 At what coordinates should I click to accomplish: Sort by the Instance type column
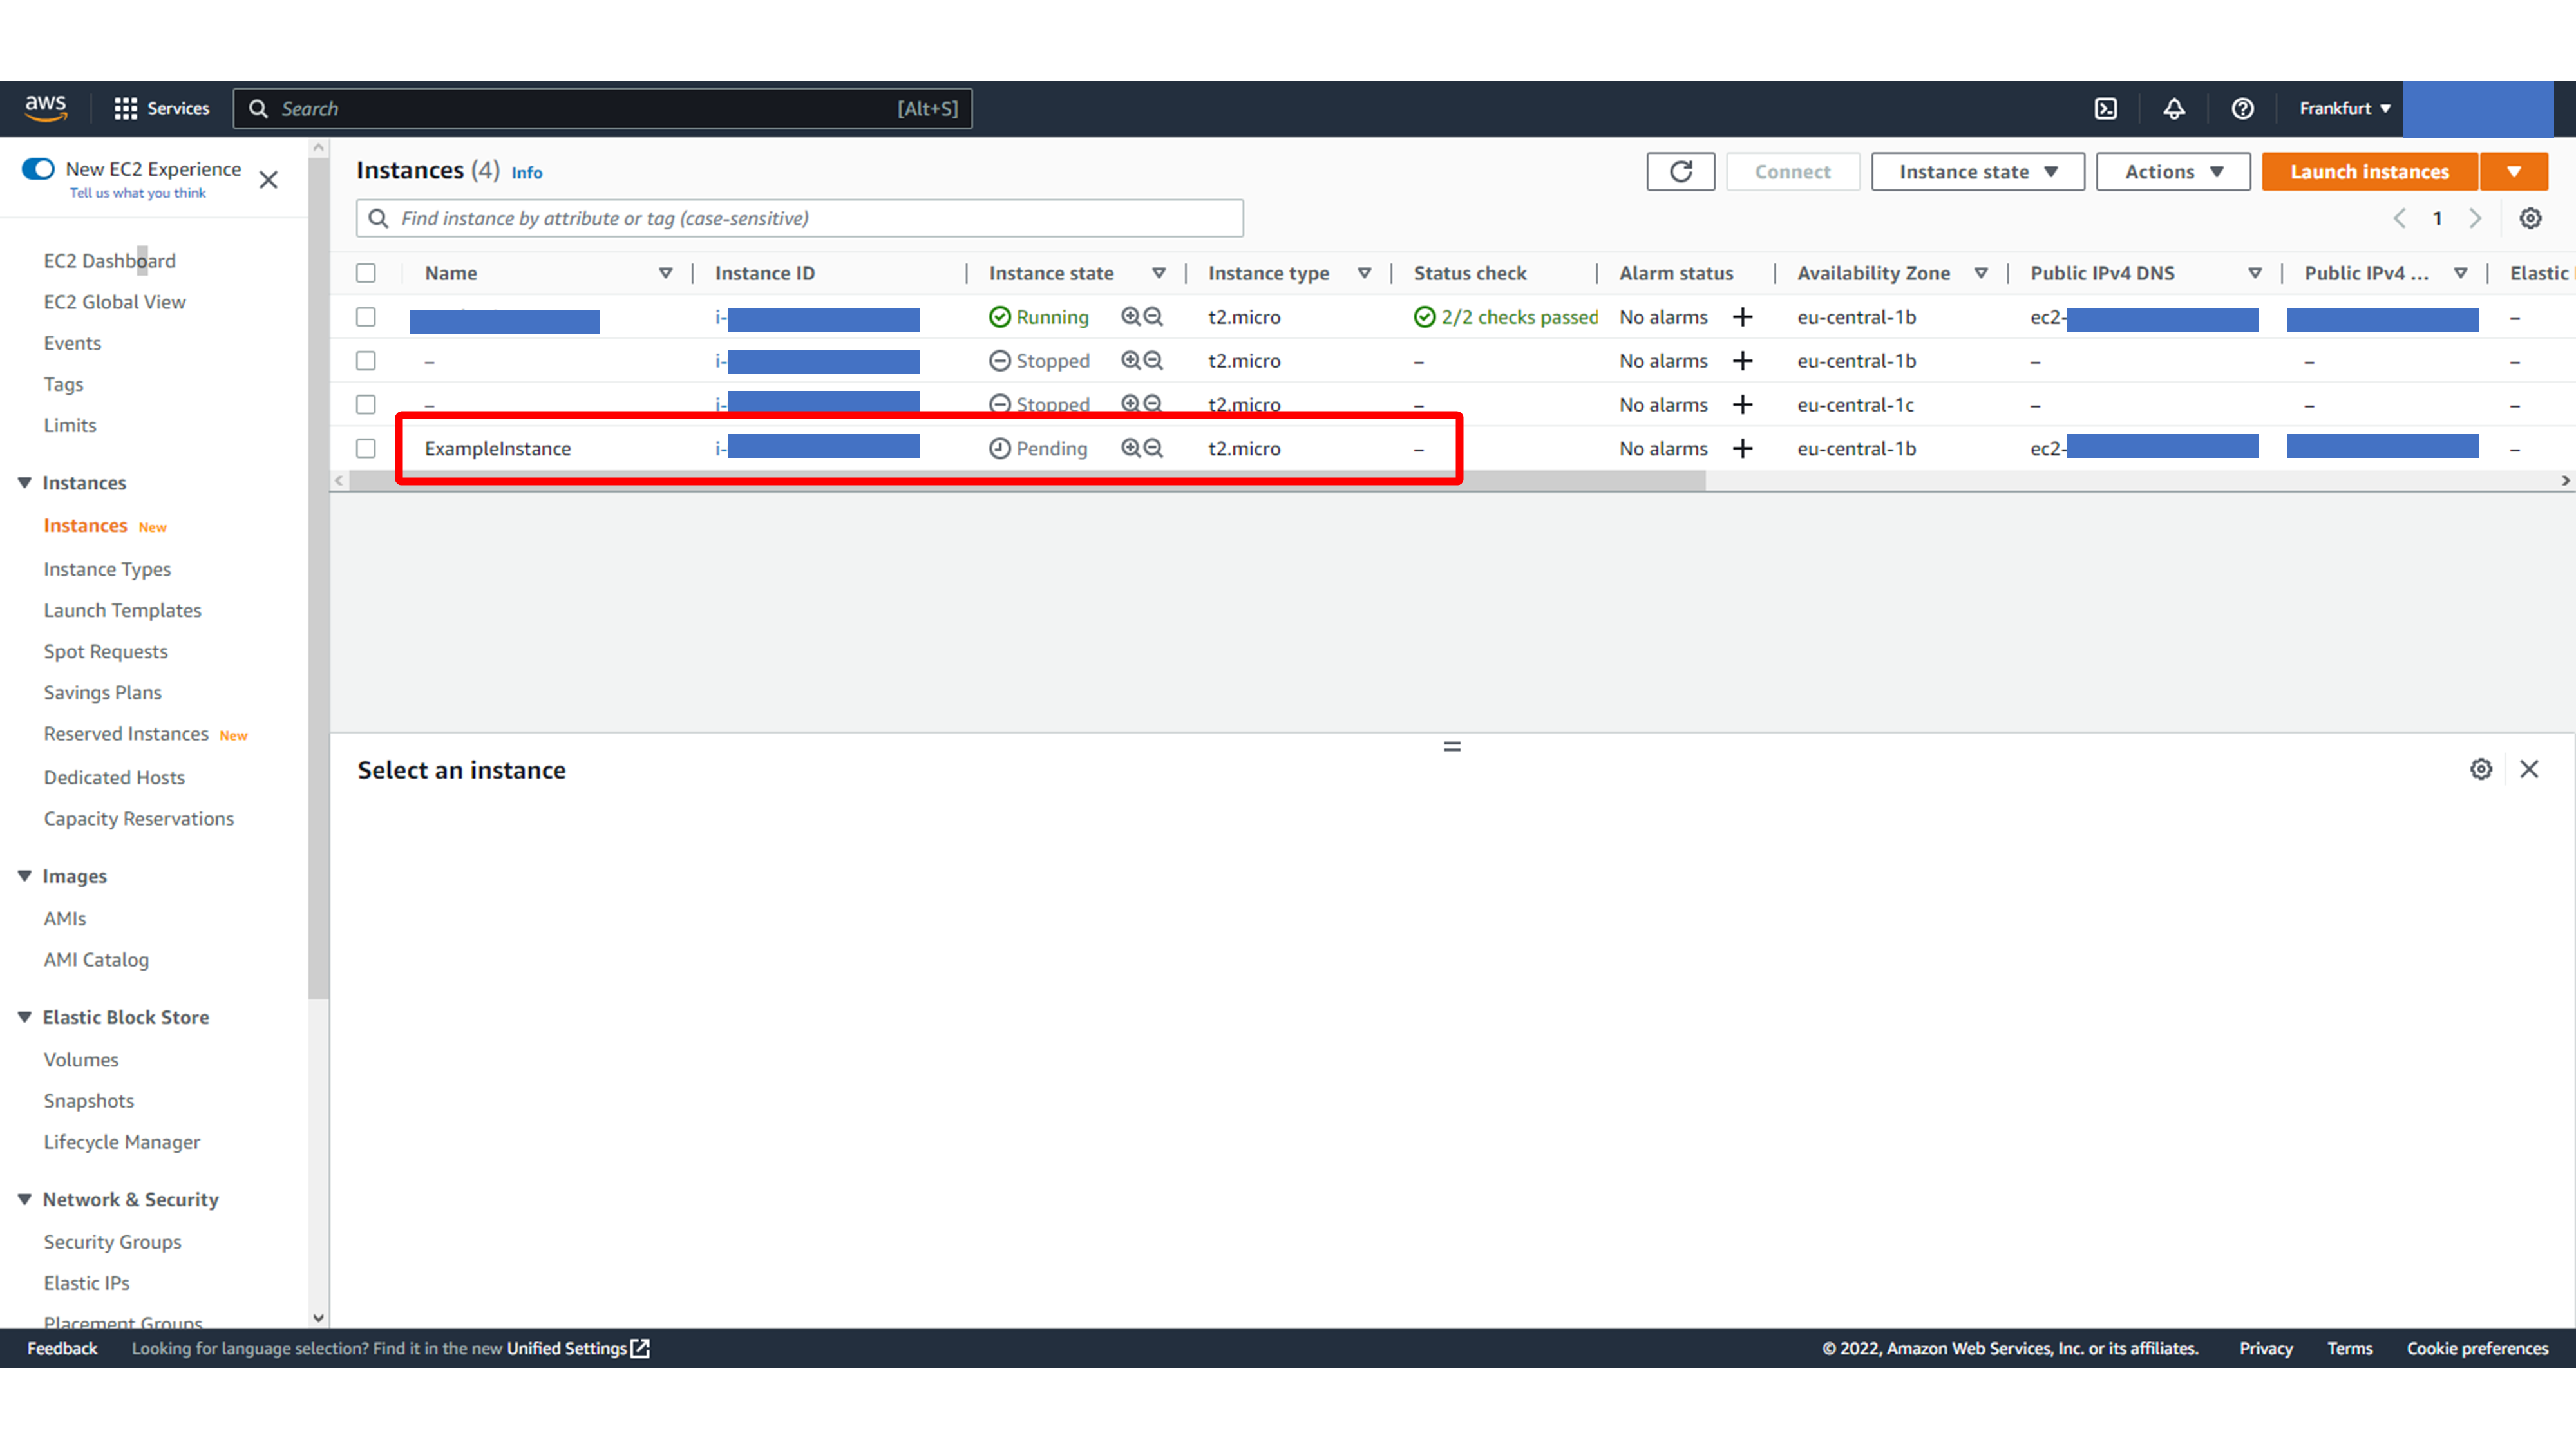(1364, 273)
